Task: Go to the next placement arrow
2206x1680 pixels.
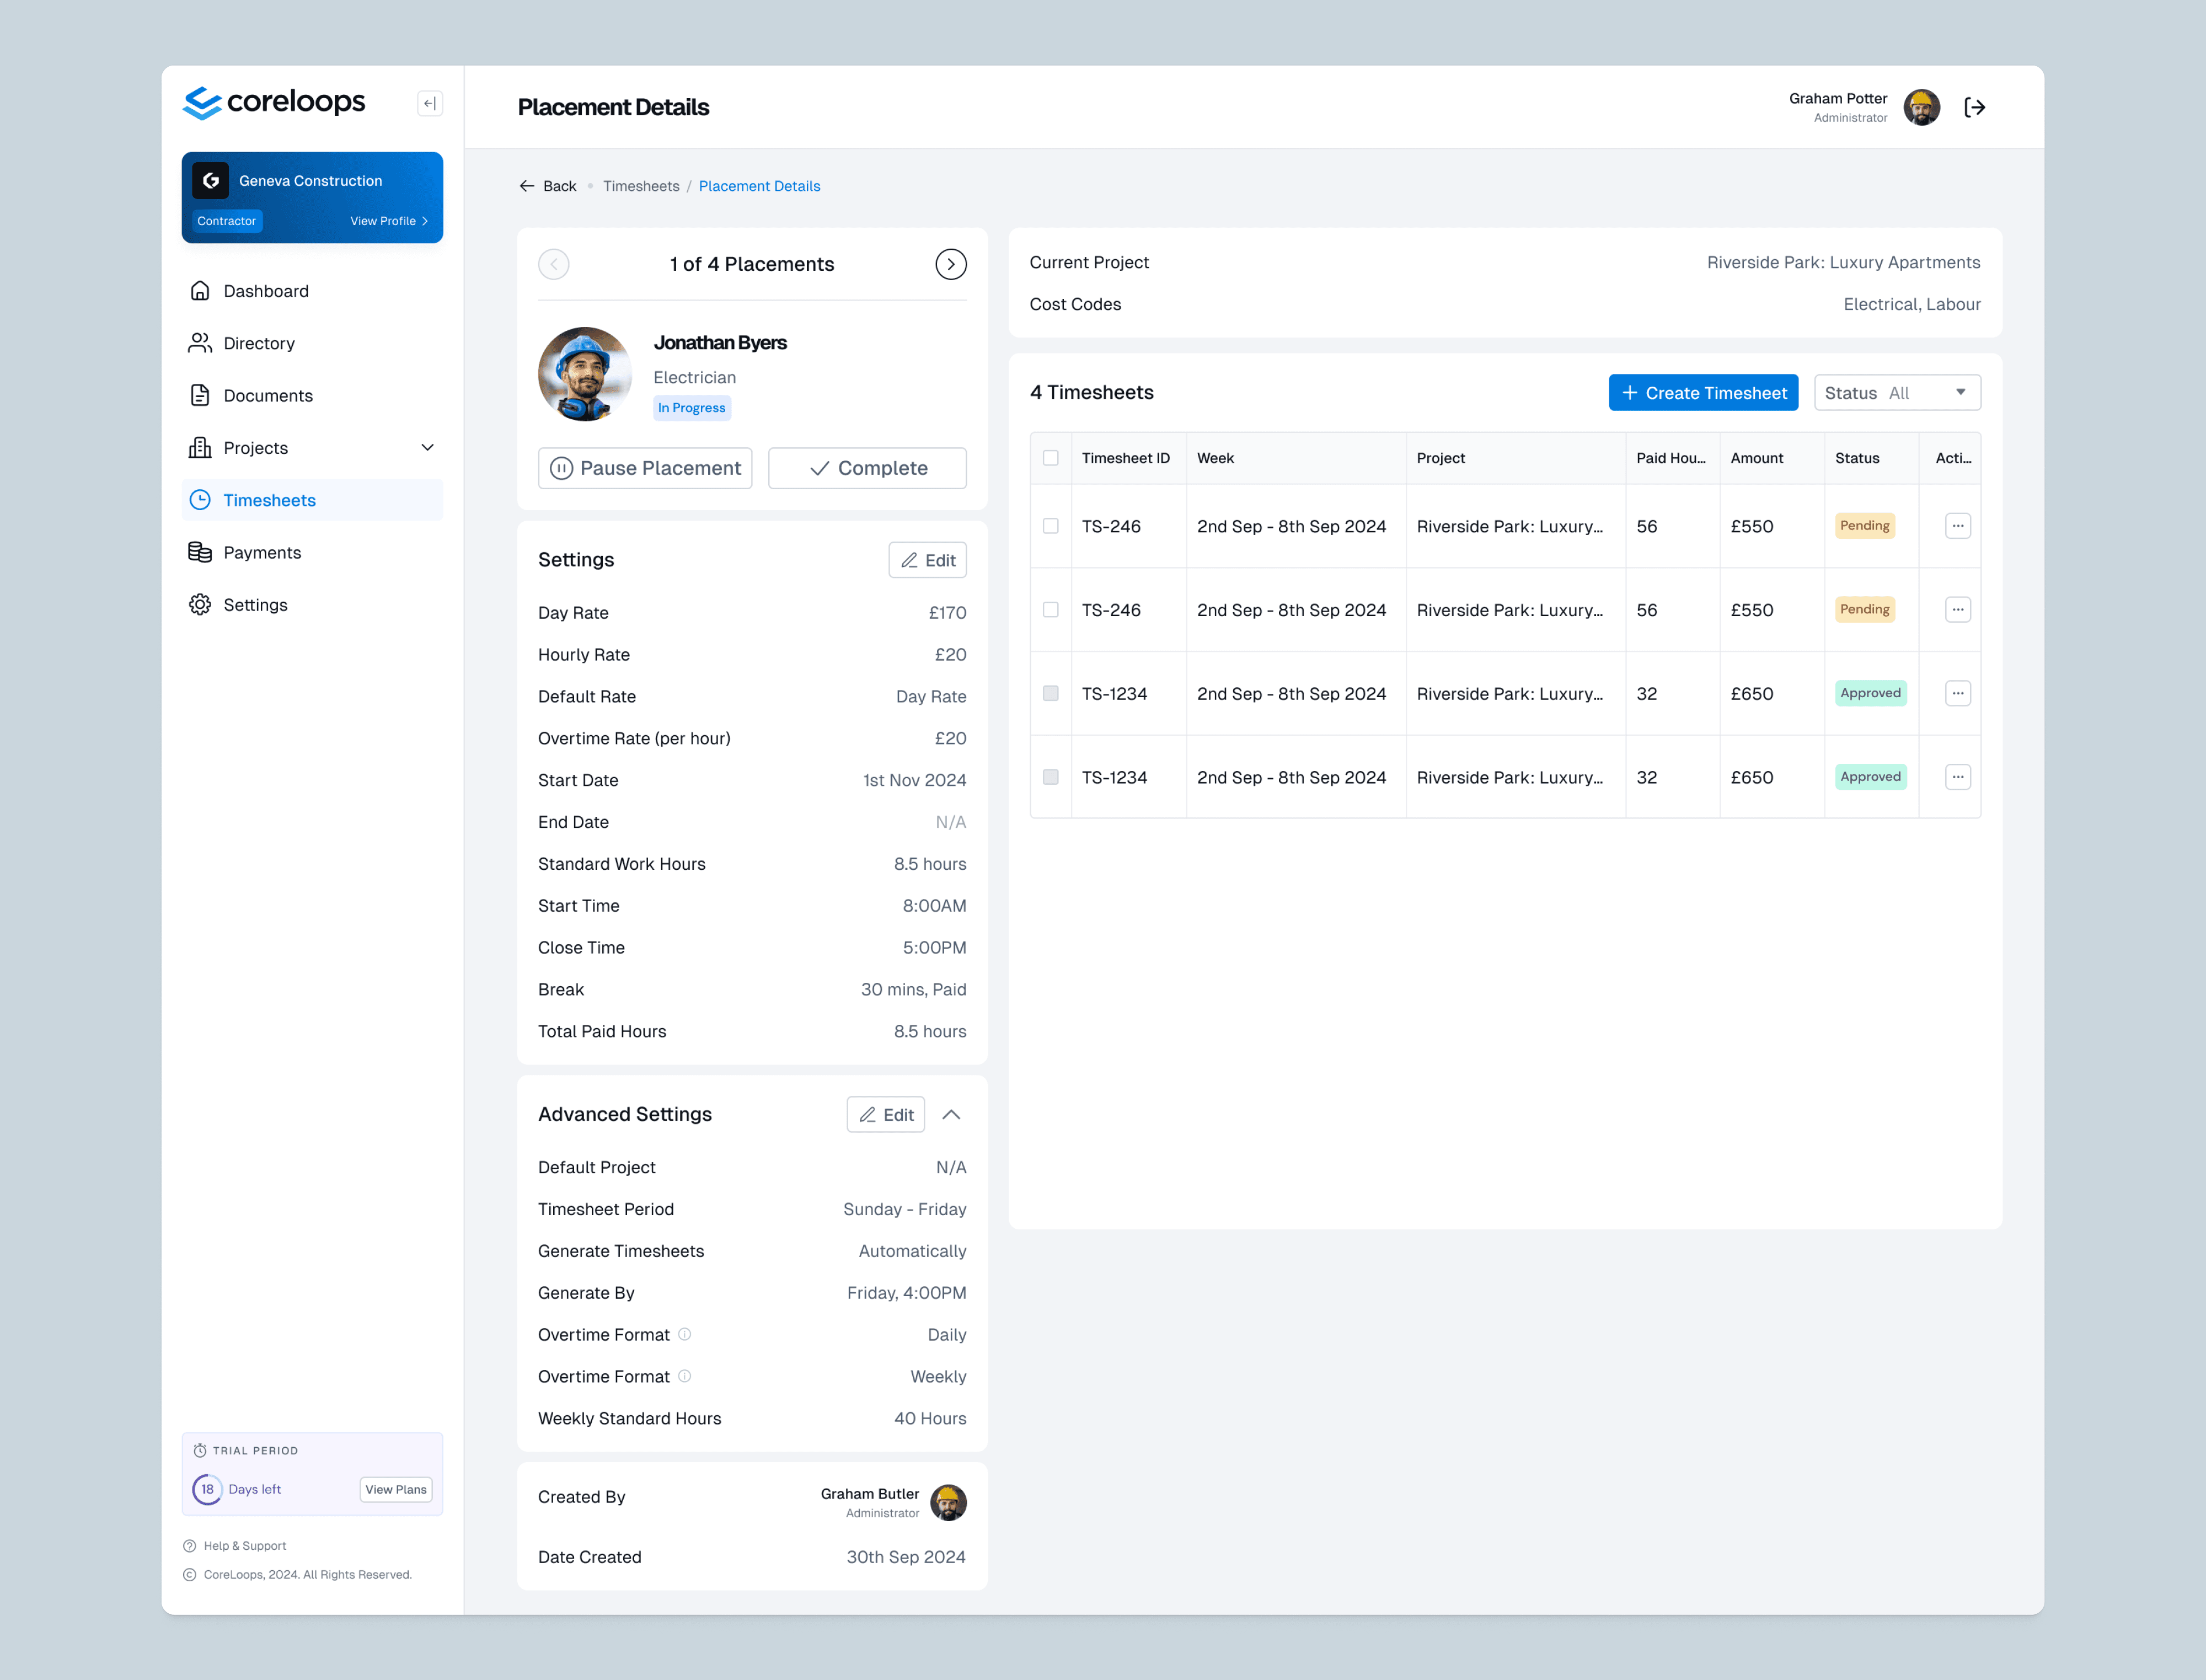Action: 950,264
